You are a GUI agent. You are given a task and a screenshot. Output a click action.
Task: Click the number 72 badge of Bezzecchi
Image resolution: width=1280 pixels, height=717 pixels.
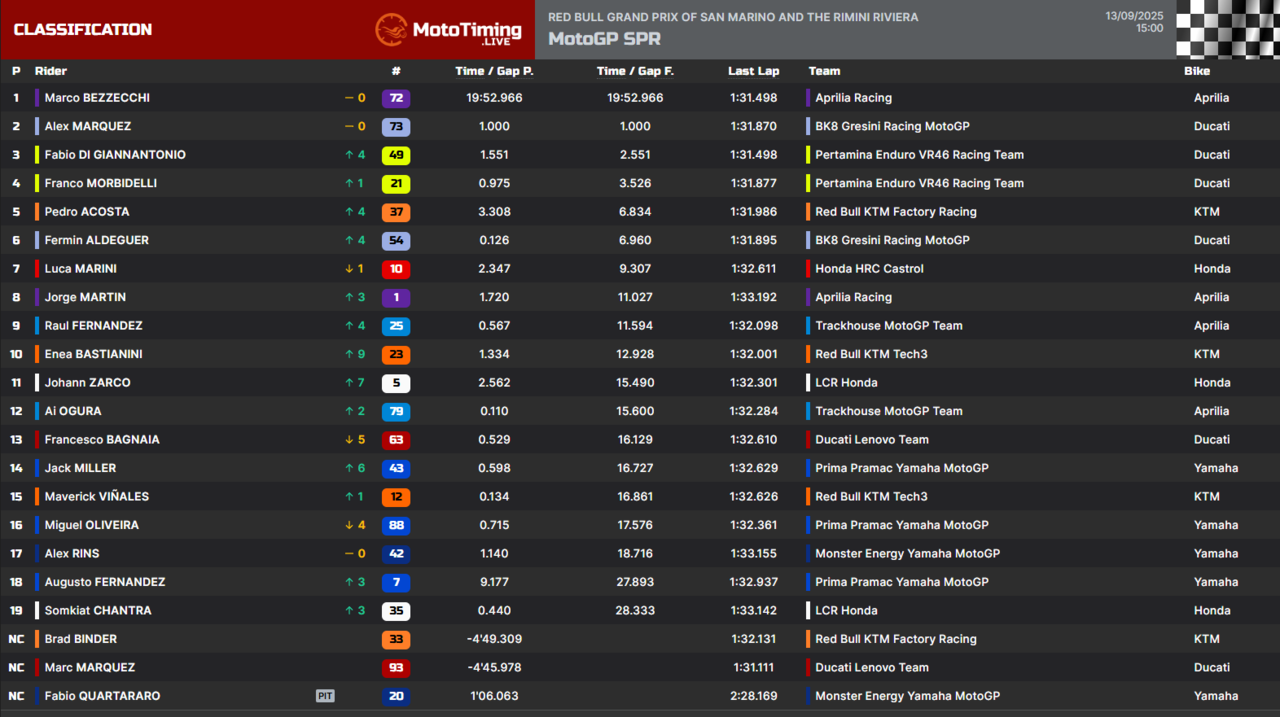tap(396, 98)
